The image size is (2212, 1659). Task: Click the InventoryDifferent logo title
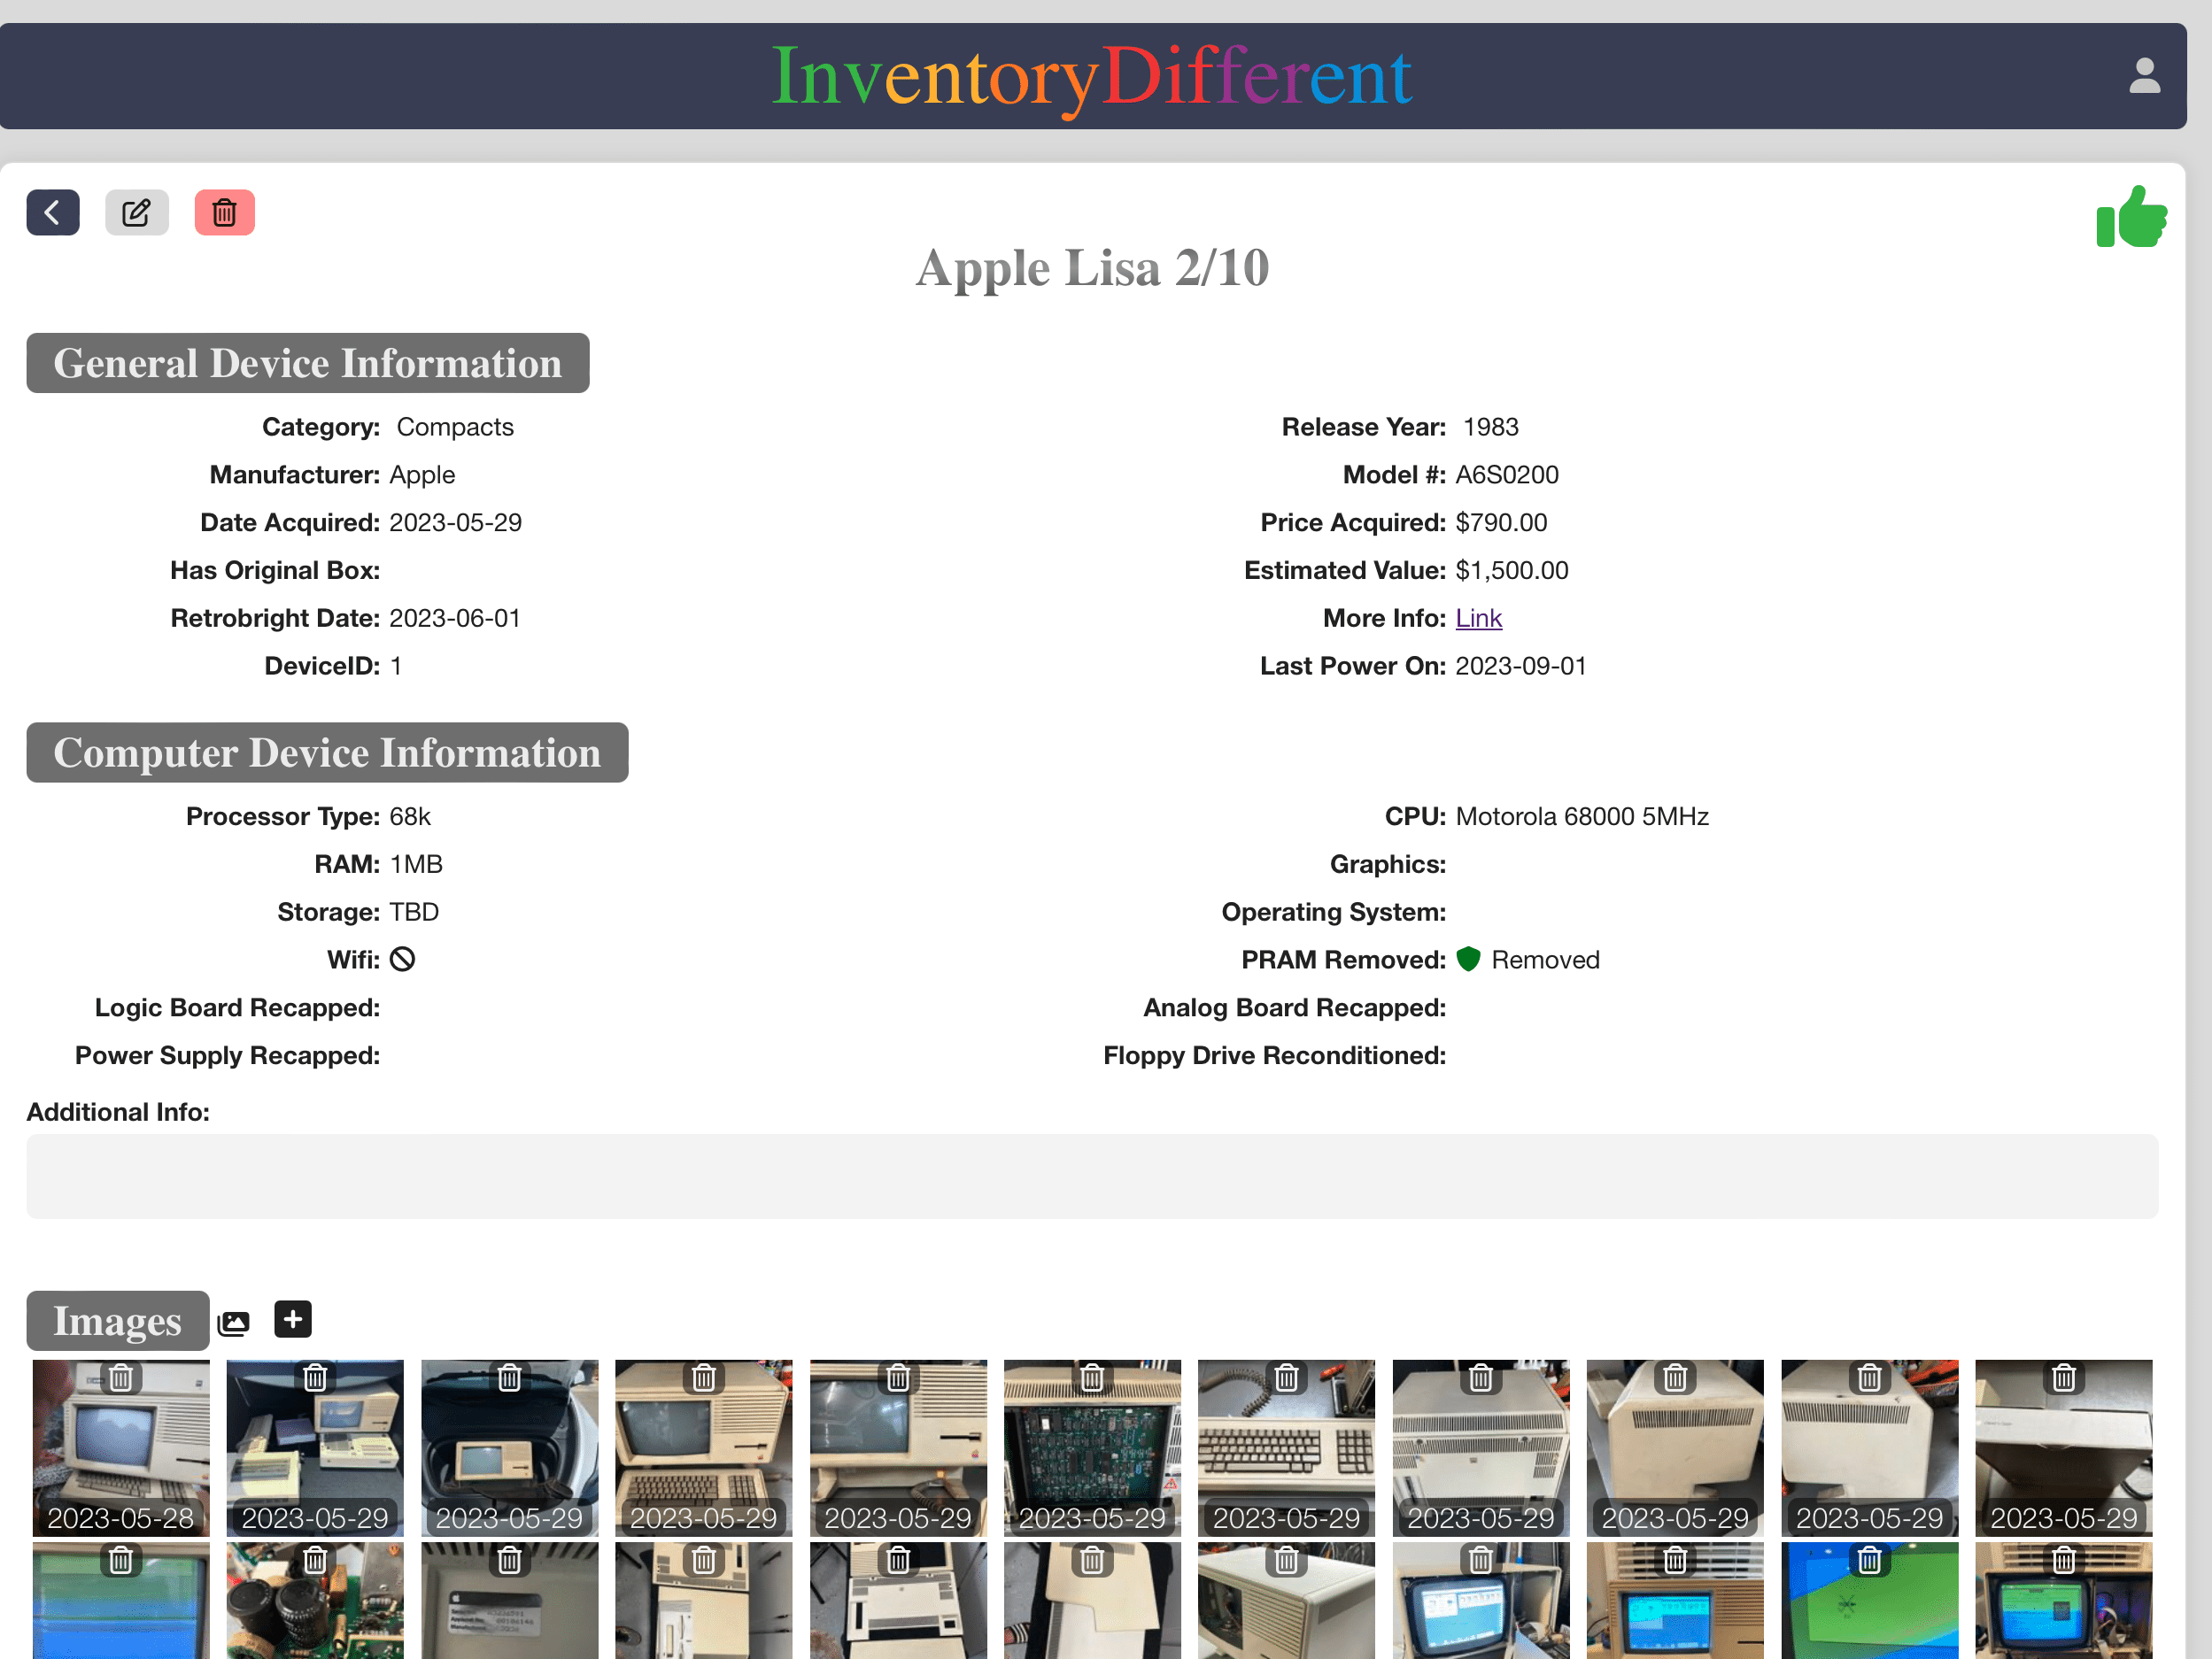pyautogui.click(x=1092, y=76)
